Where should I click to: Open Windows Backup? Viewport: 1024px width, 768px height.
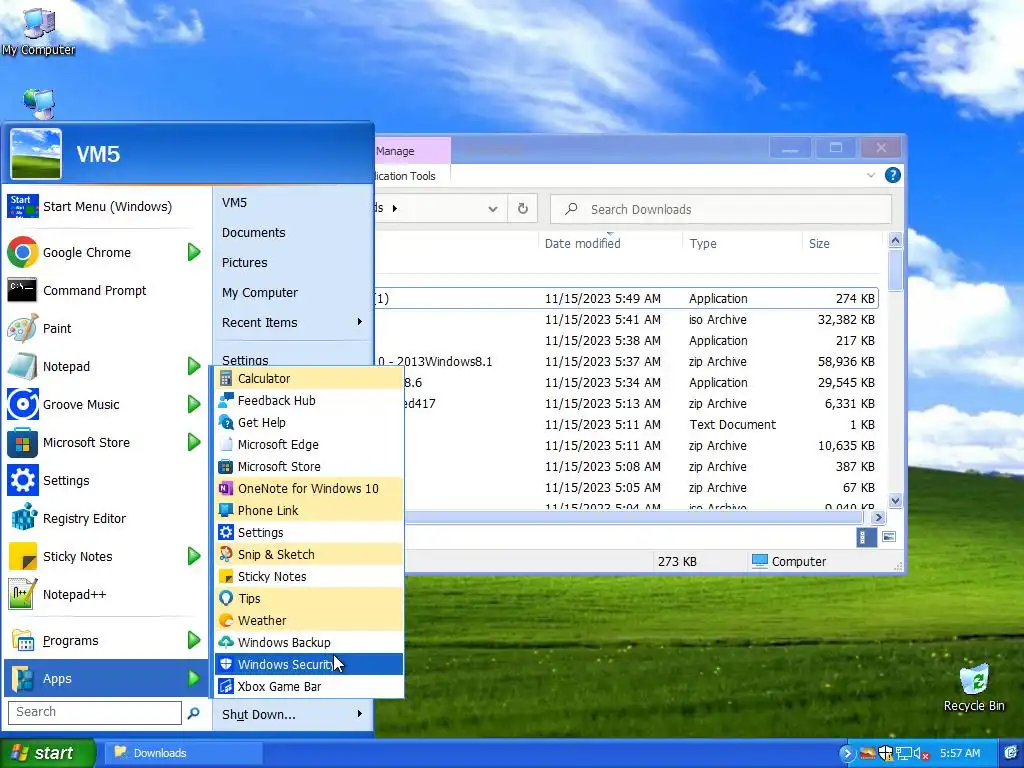[309, 643]
